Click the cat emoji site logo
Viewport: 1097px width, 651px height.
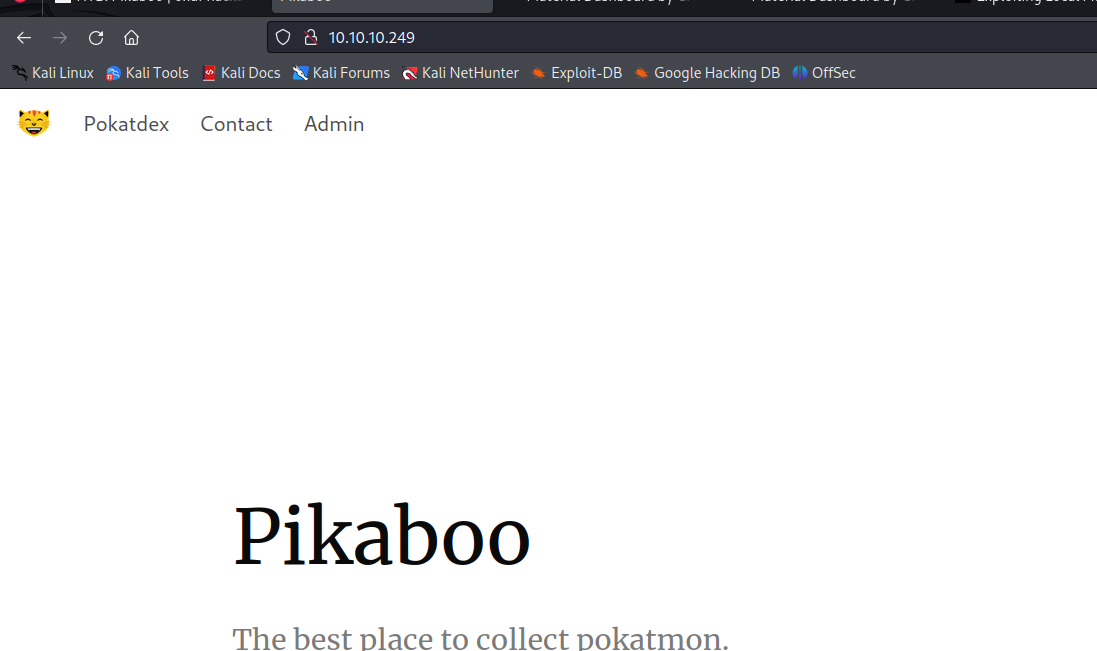click(34, 124)
